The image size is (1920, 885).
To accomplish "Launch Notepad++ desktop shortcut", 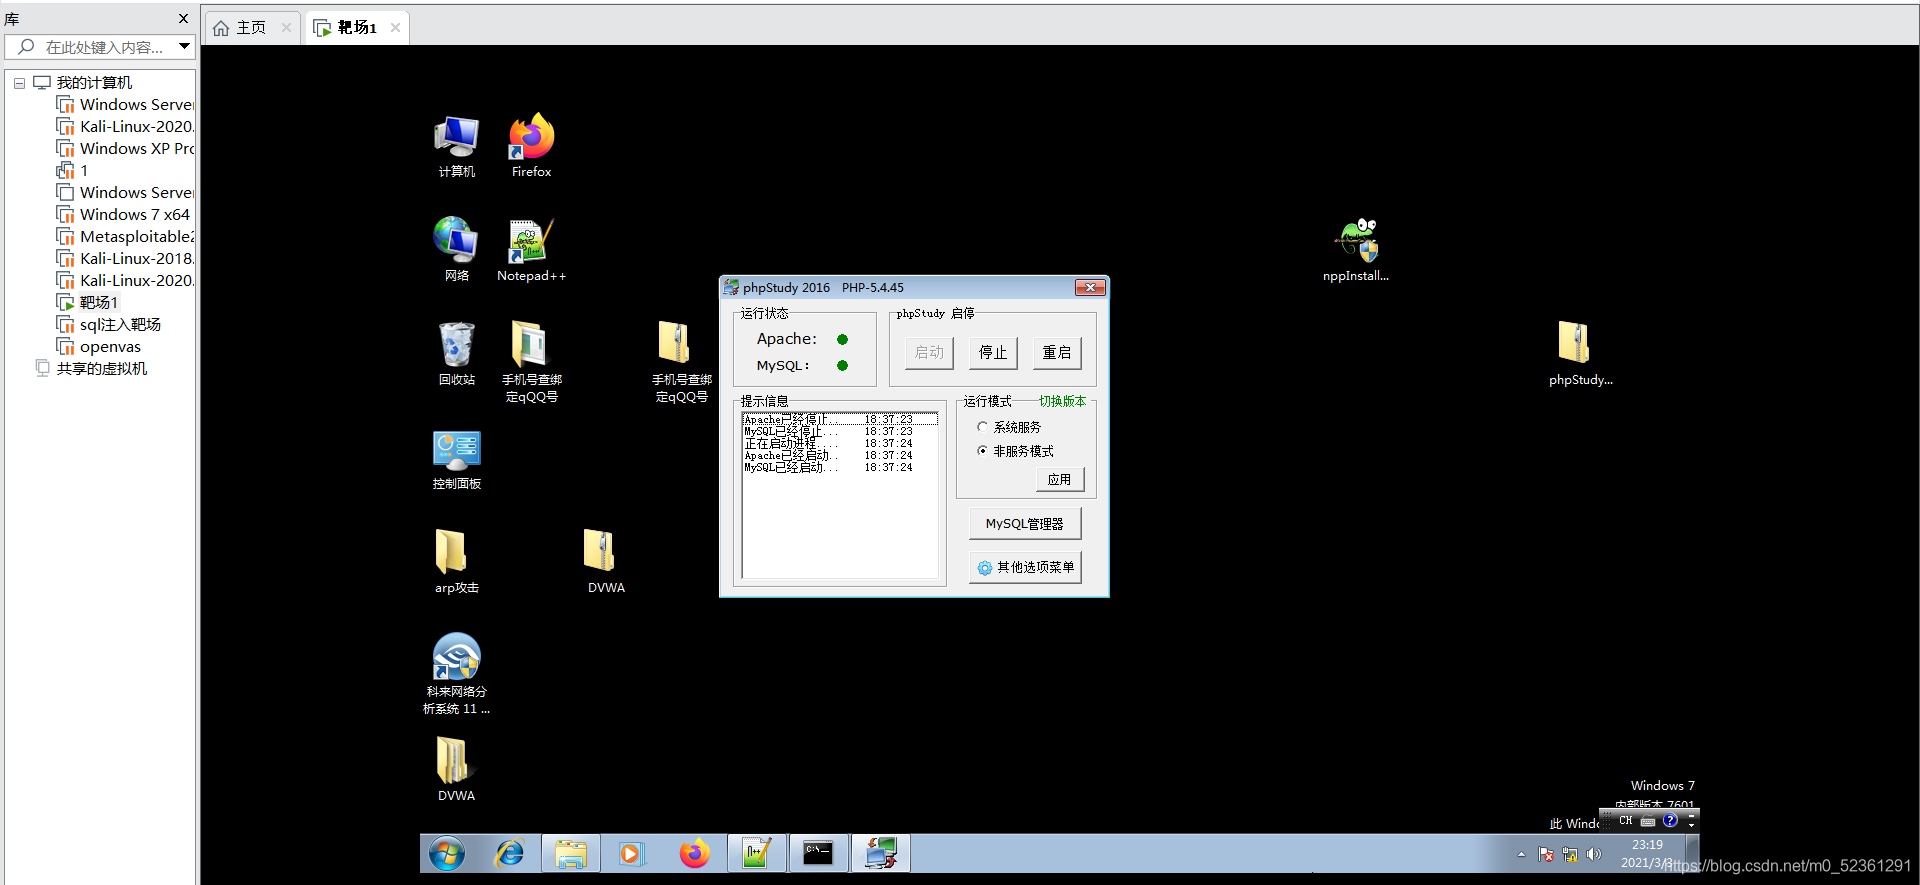I will coord(531,250).
